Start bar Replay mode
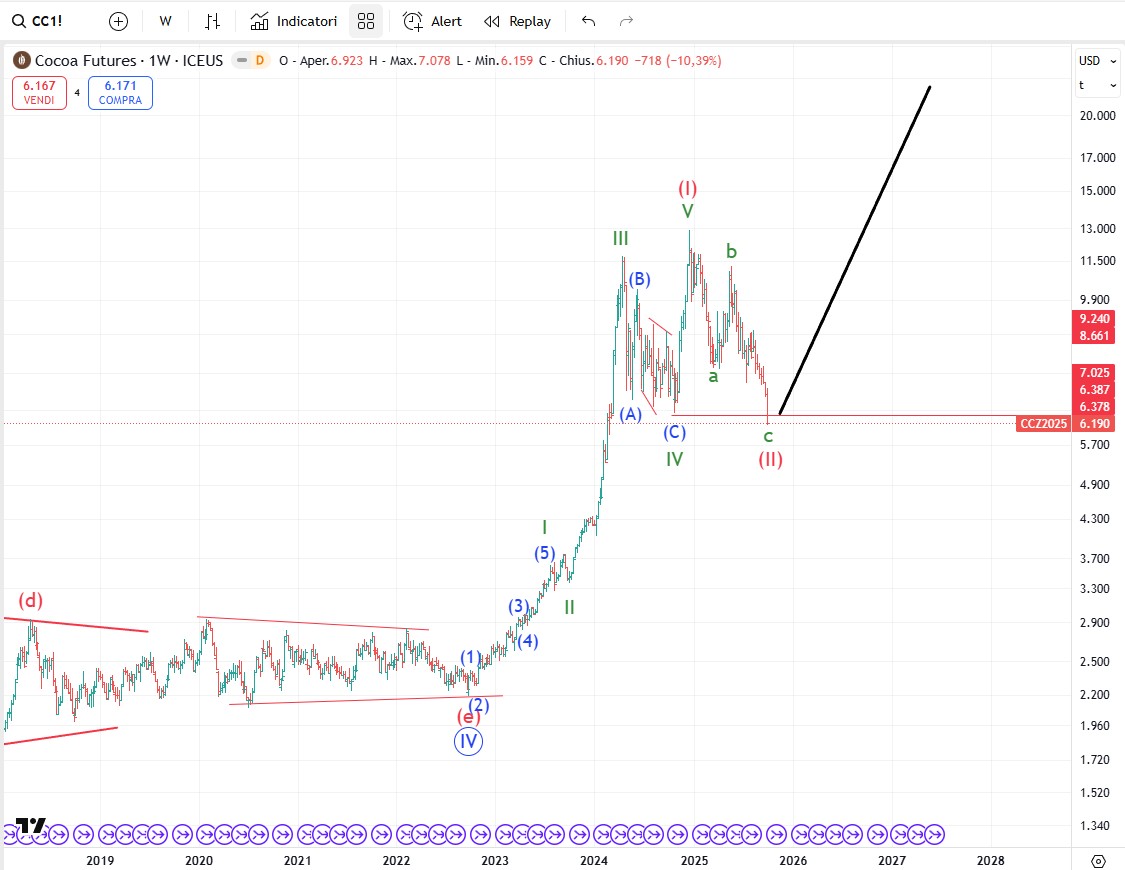1125x870 pixels. (x=517, y=21)
